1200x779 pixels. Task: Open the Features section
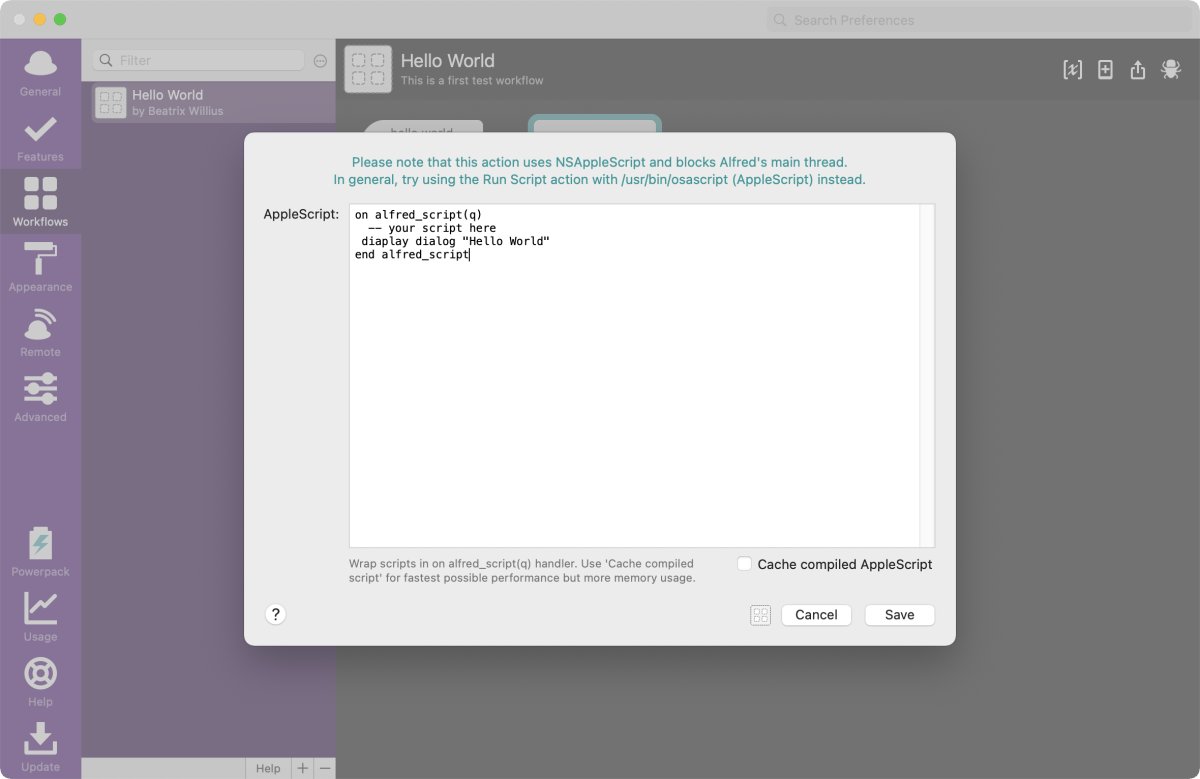coord(40,138)
